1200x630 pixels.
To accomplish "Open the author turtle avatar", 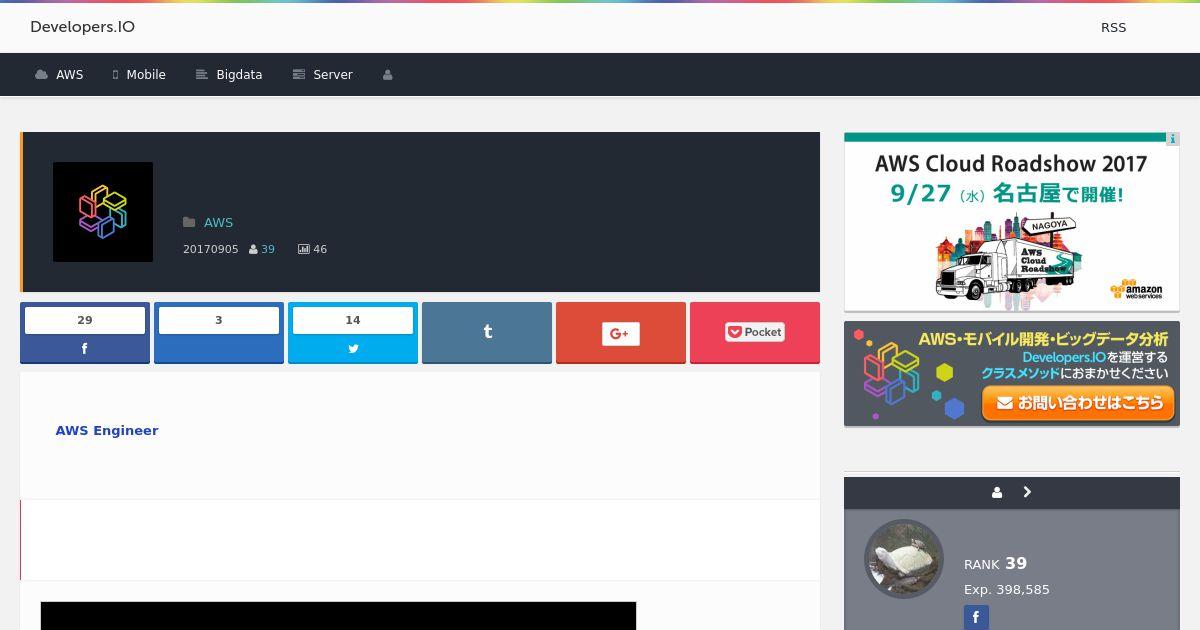I will coord(904,559).
